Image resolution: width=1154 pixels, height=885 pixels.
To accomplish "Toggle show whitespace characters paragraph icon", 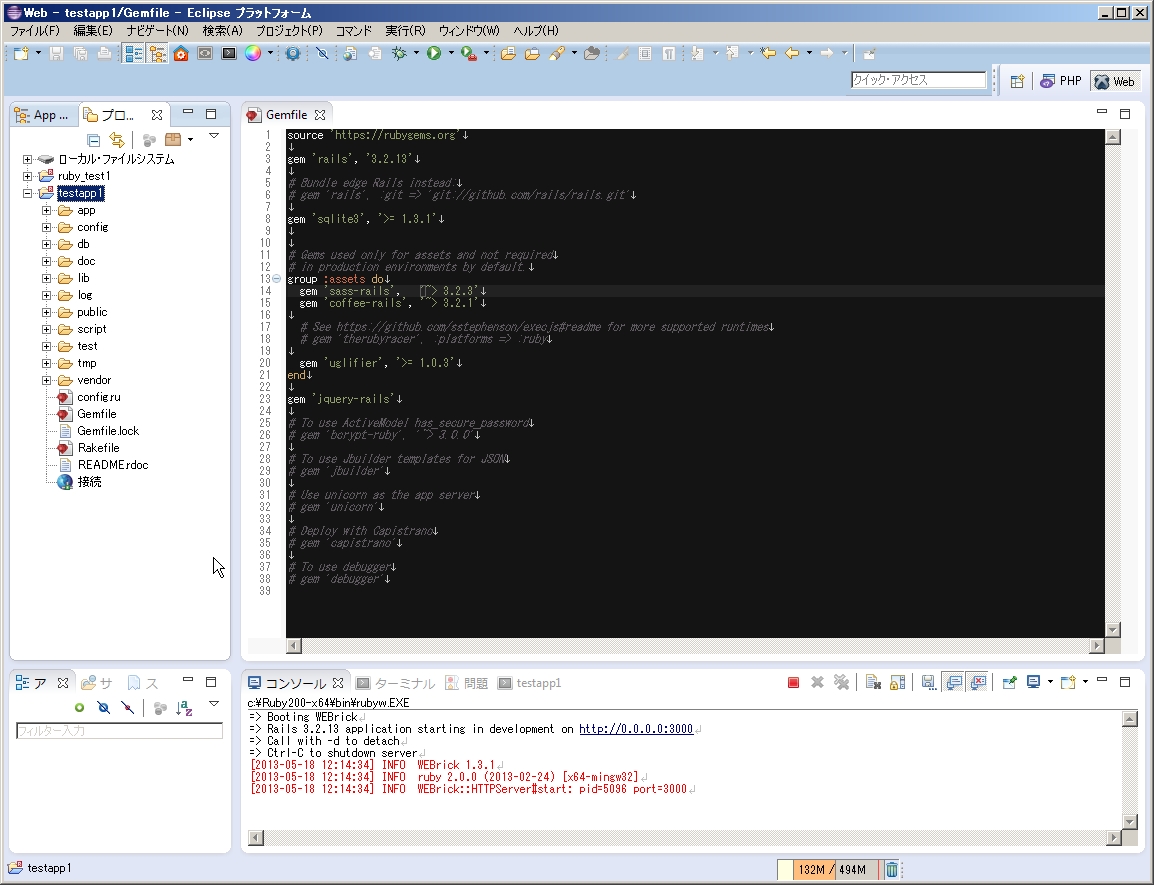I will pos(668,53).
